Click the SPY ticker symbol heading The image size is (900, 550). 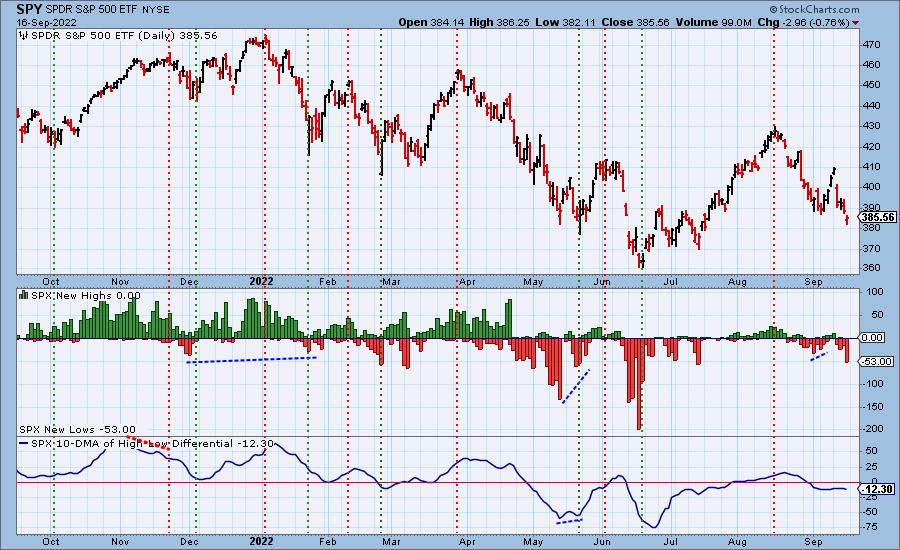pos(29,9)
